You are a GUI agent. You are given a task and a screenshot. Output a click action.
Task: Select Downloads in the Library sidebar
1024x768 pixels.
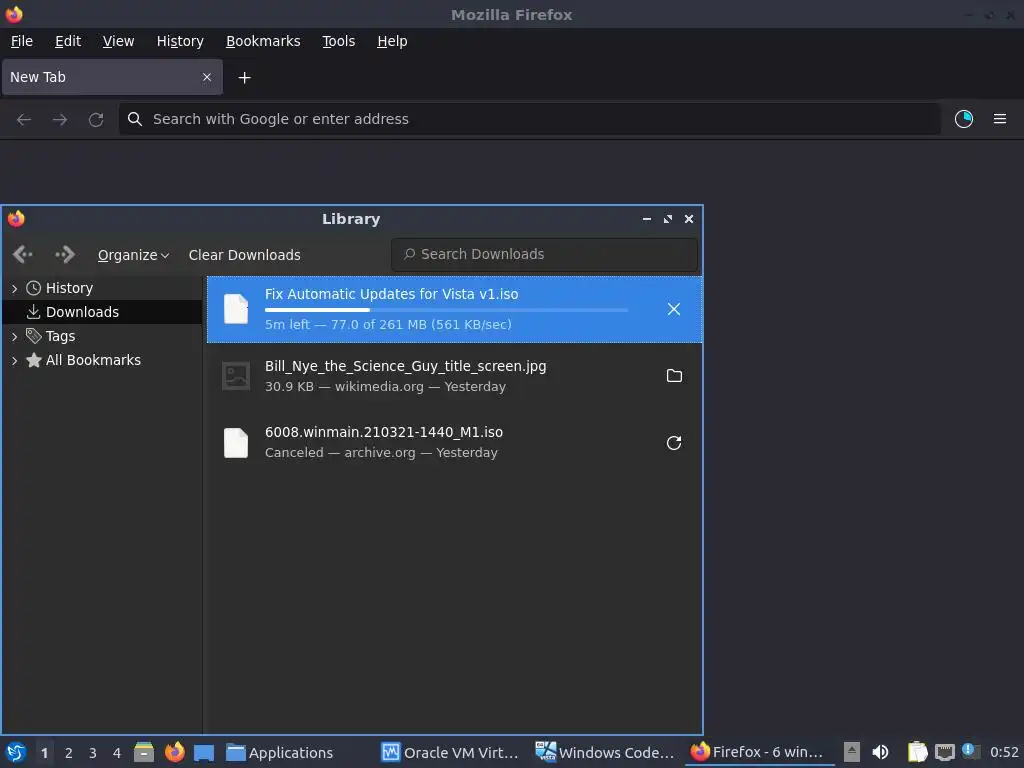(102, 312)
